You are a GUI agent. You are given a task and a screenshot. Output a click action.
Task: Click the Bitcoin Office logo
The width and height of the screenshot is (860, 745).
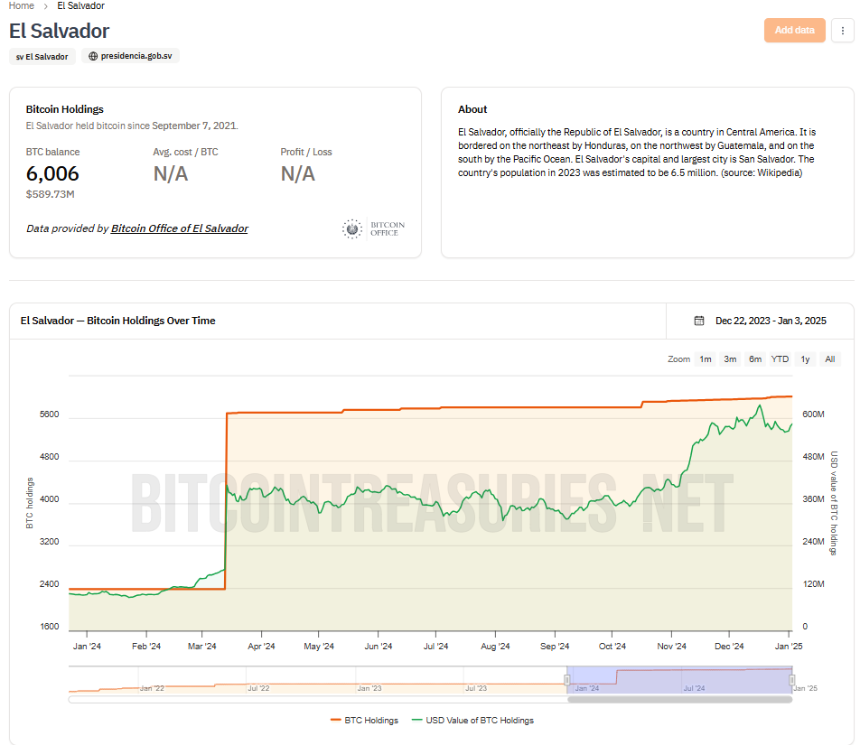tap(374, 229)
